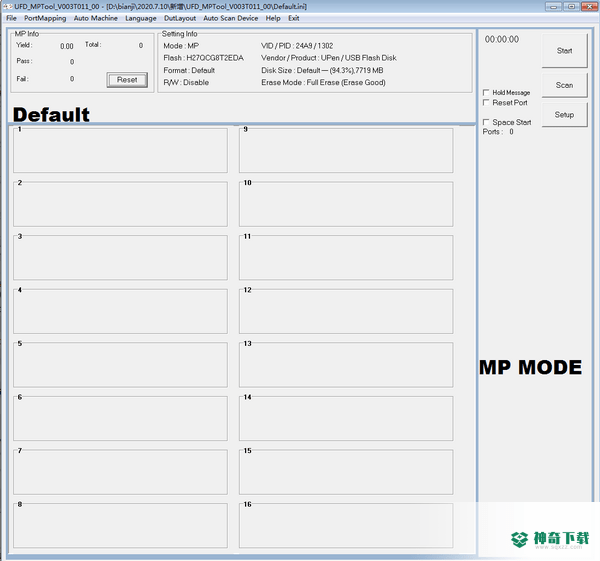Open the Setup button
Viewport: 600px width, 561px height.
[564, 114]
